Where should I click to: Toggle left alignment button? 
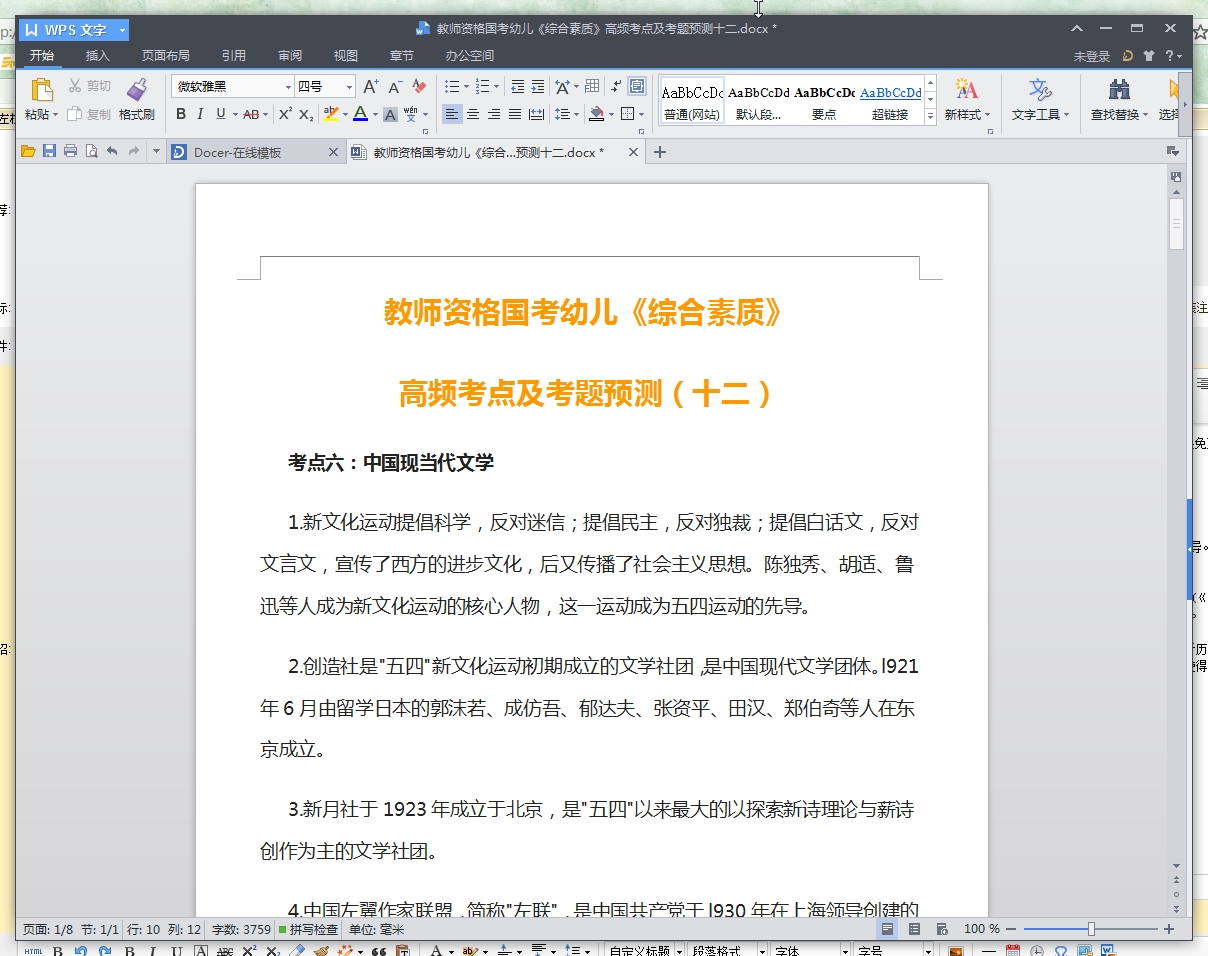pos(452,114)
